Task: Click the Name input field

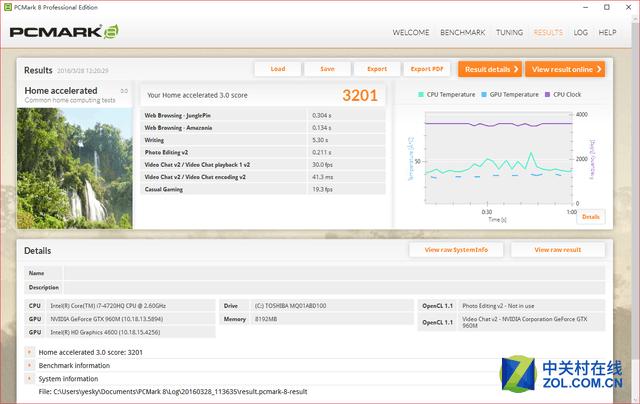Action: point(334,273)
